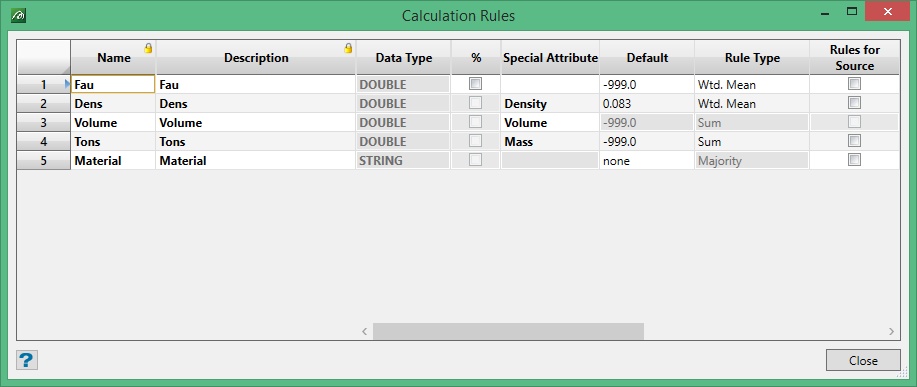Click the lock icon on Name column
917x387 pixels.
[x=149, y=48]
